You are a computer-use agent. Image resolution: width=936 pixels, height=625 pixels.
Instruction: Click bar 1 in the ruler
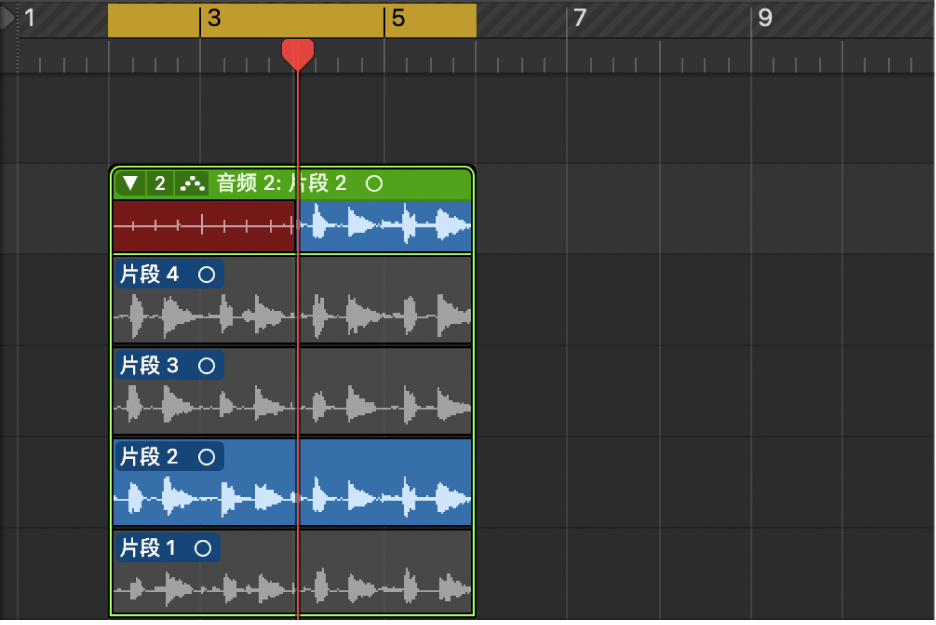(x=30, y=18)
